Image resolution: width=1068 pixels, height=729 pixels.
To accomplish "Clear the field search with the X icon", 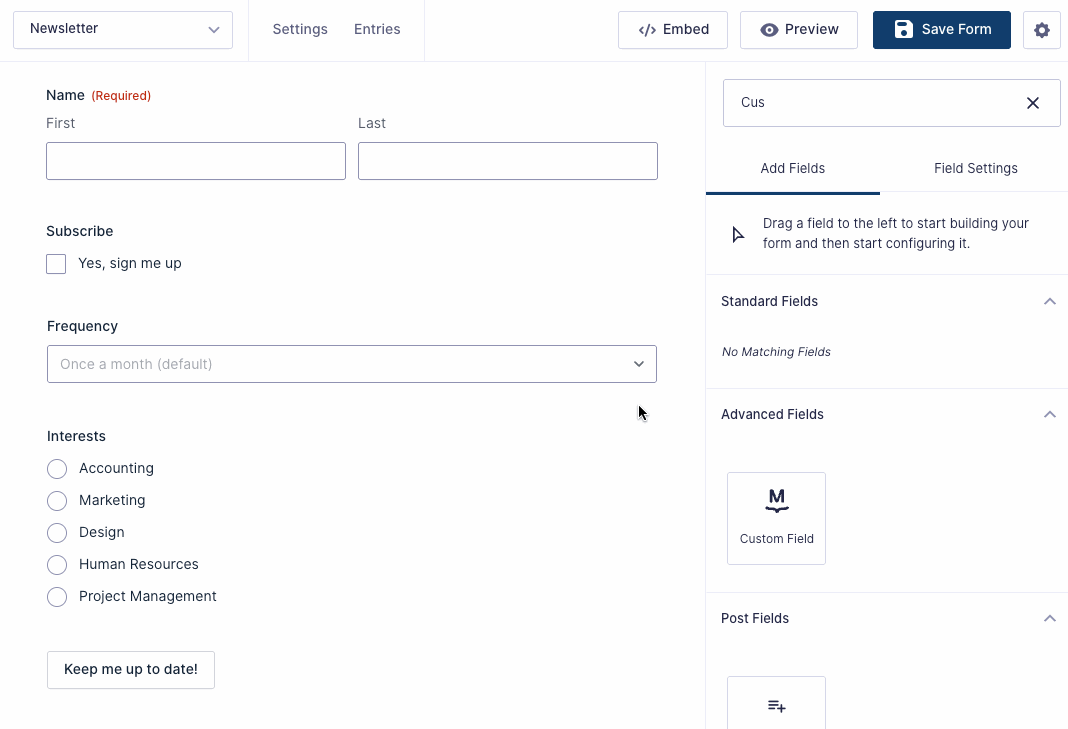I will coord(1032,102).
